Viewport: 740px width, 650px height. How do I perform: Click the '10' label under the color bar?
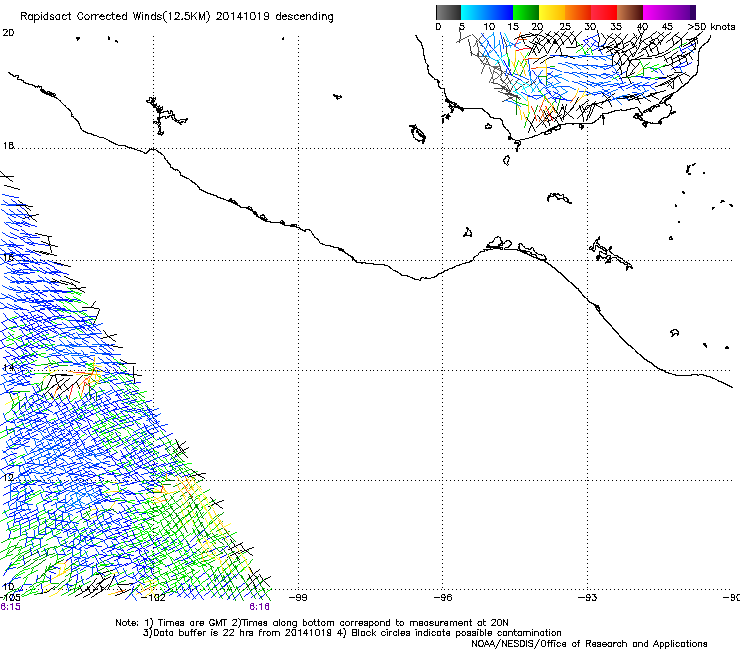[x=489, y=26]
